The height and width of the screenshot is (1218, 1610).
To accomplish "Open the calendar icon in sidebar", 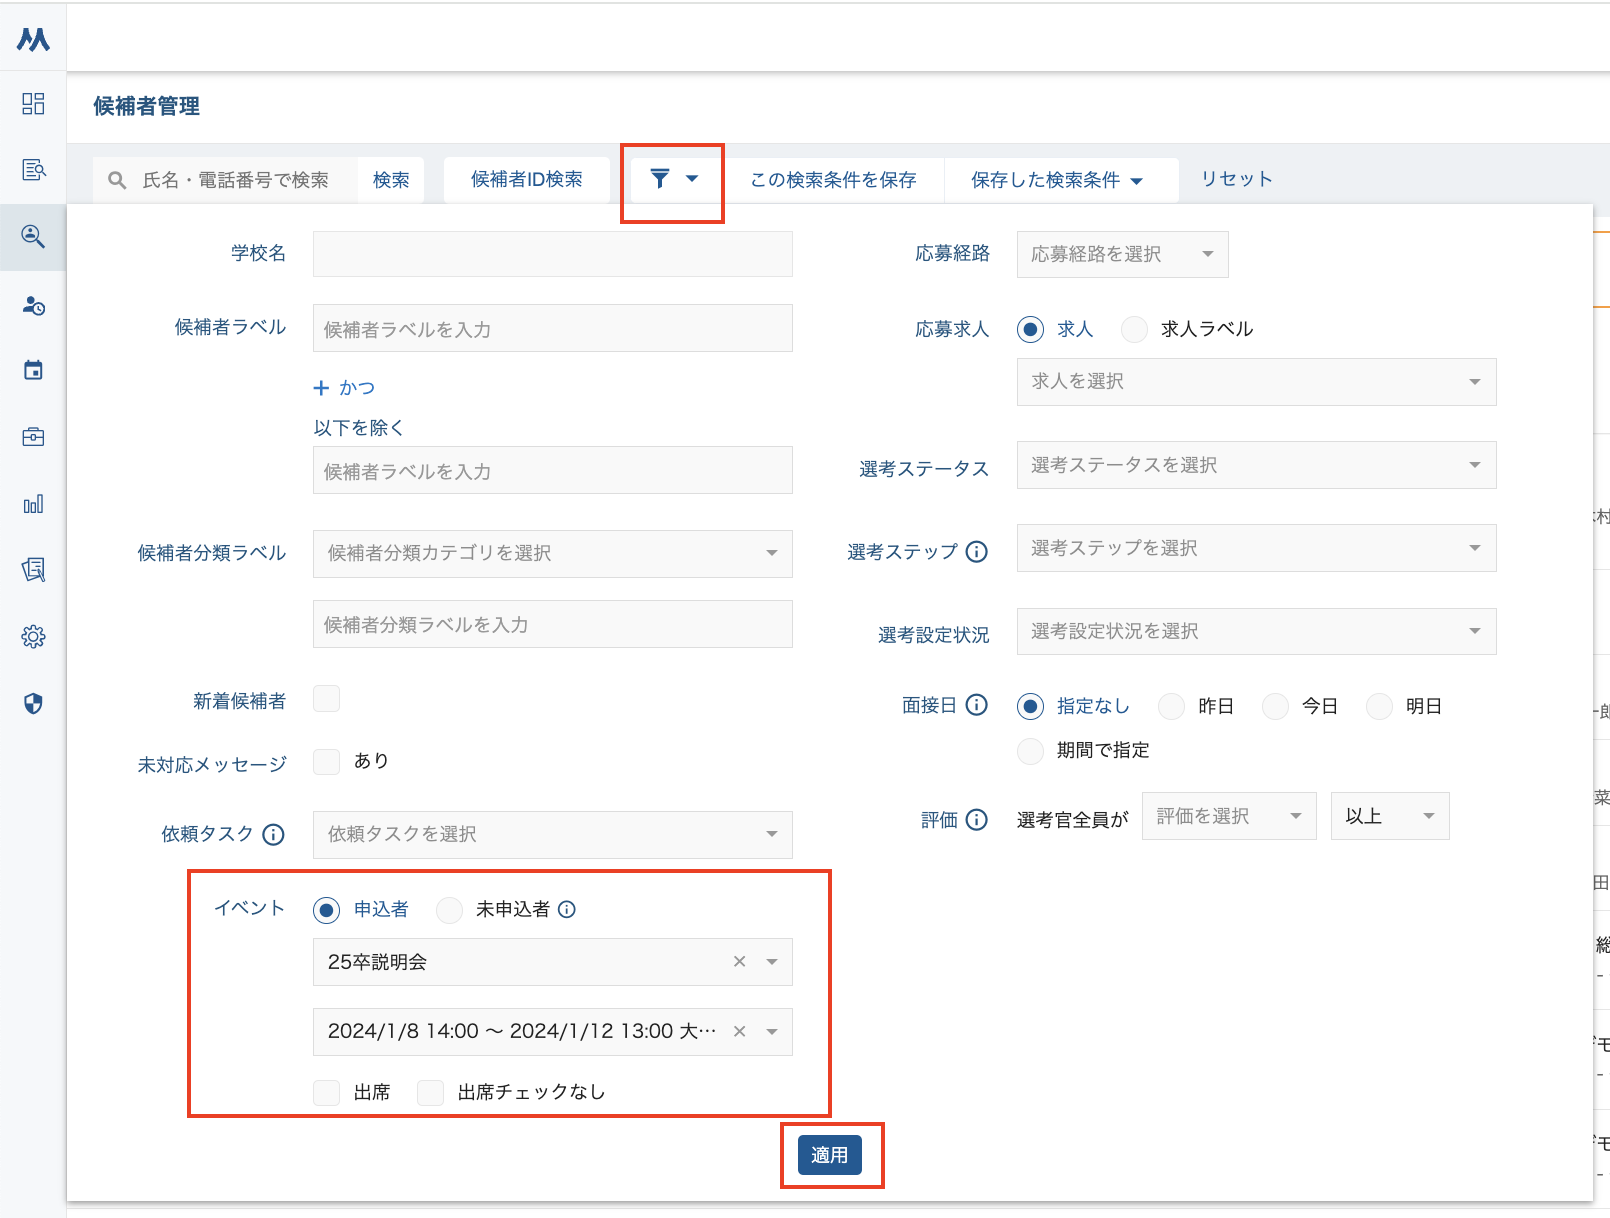I will [x=33, y=370].
